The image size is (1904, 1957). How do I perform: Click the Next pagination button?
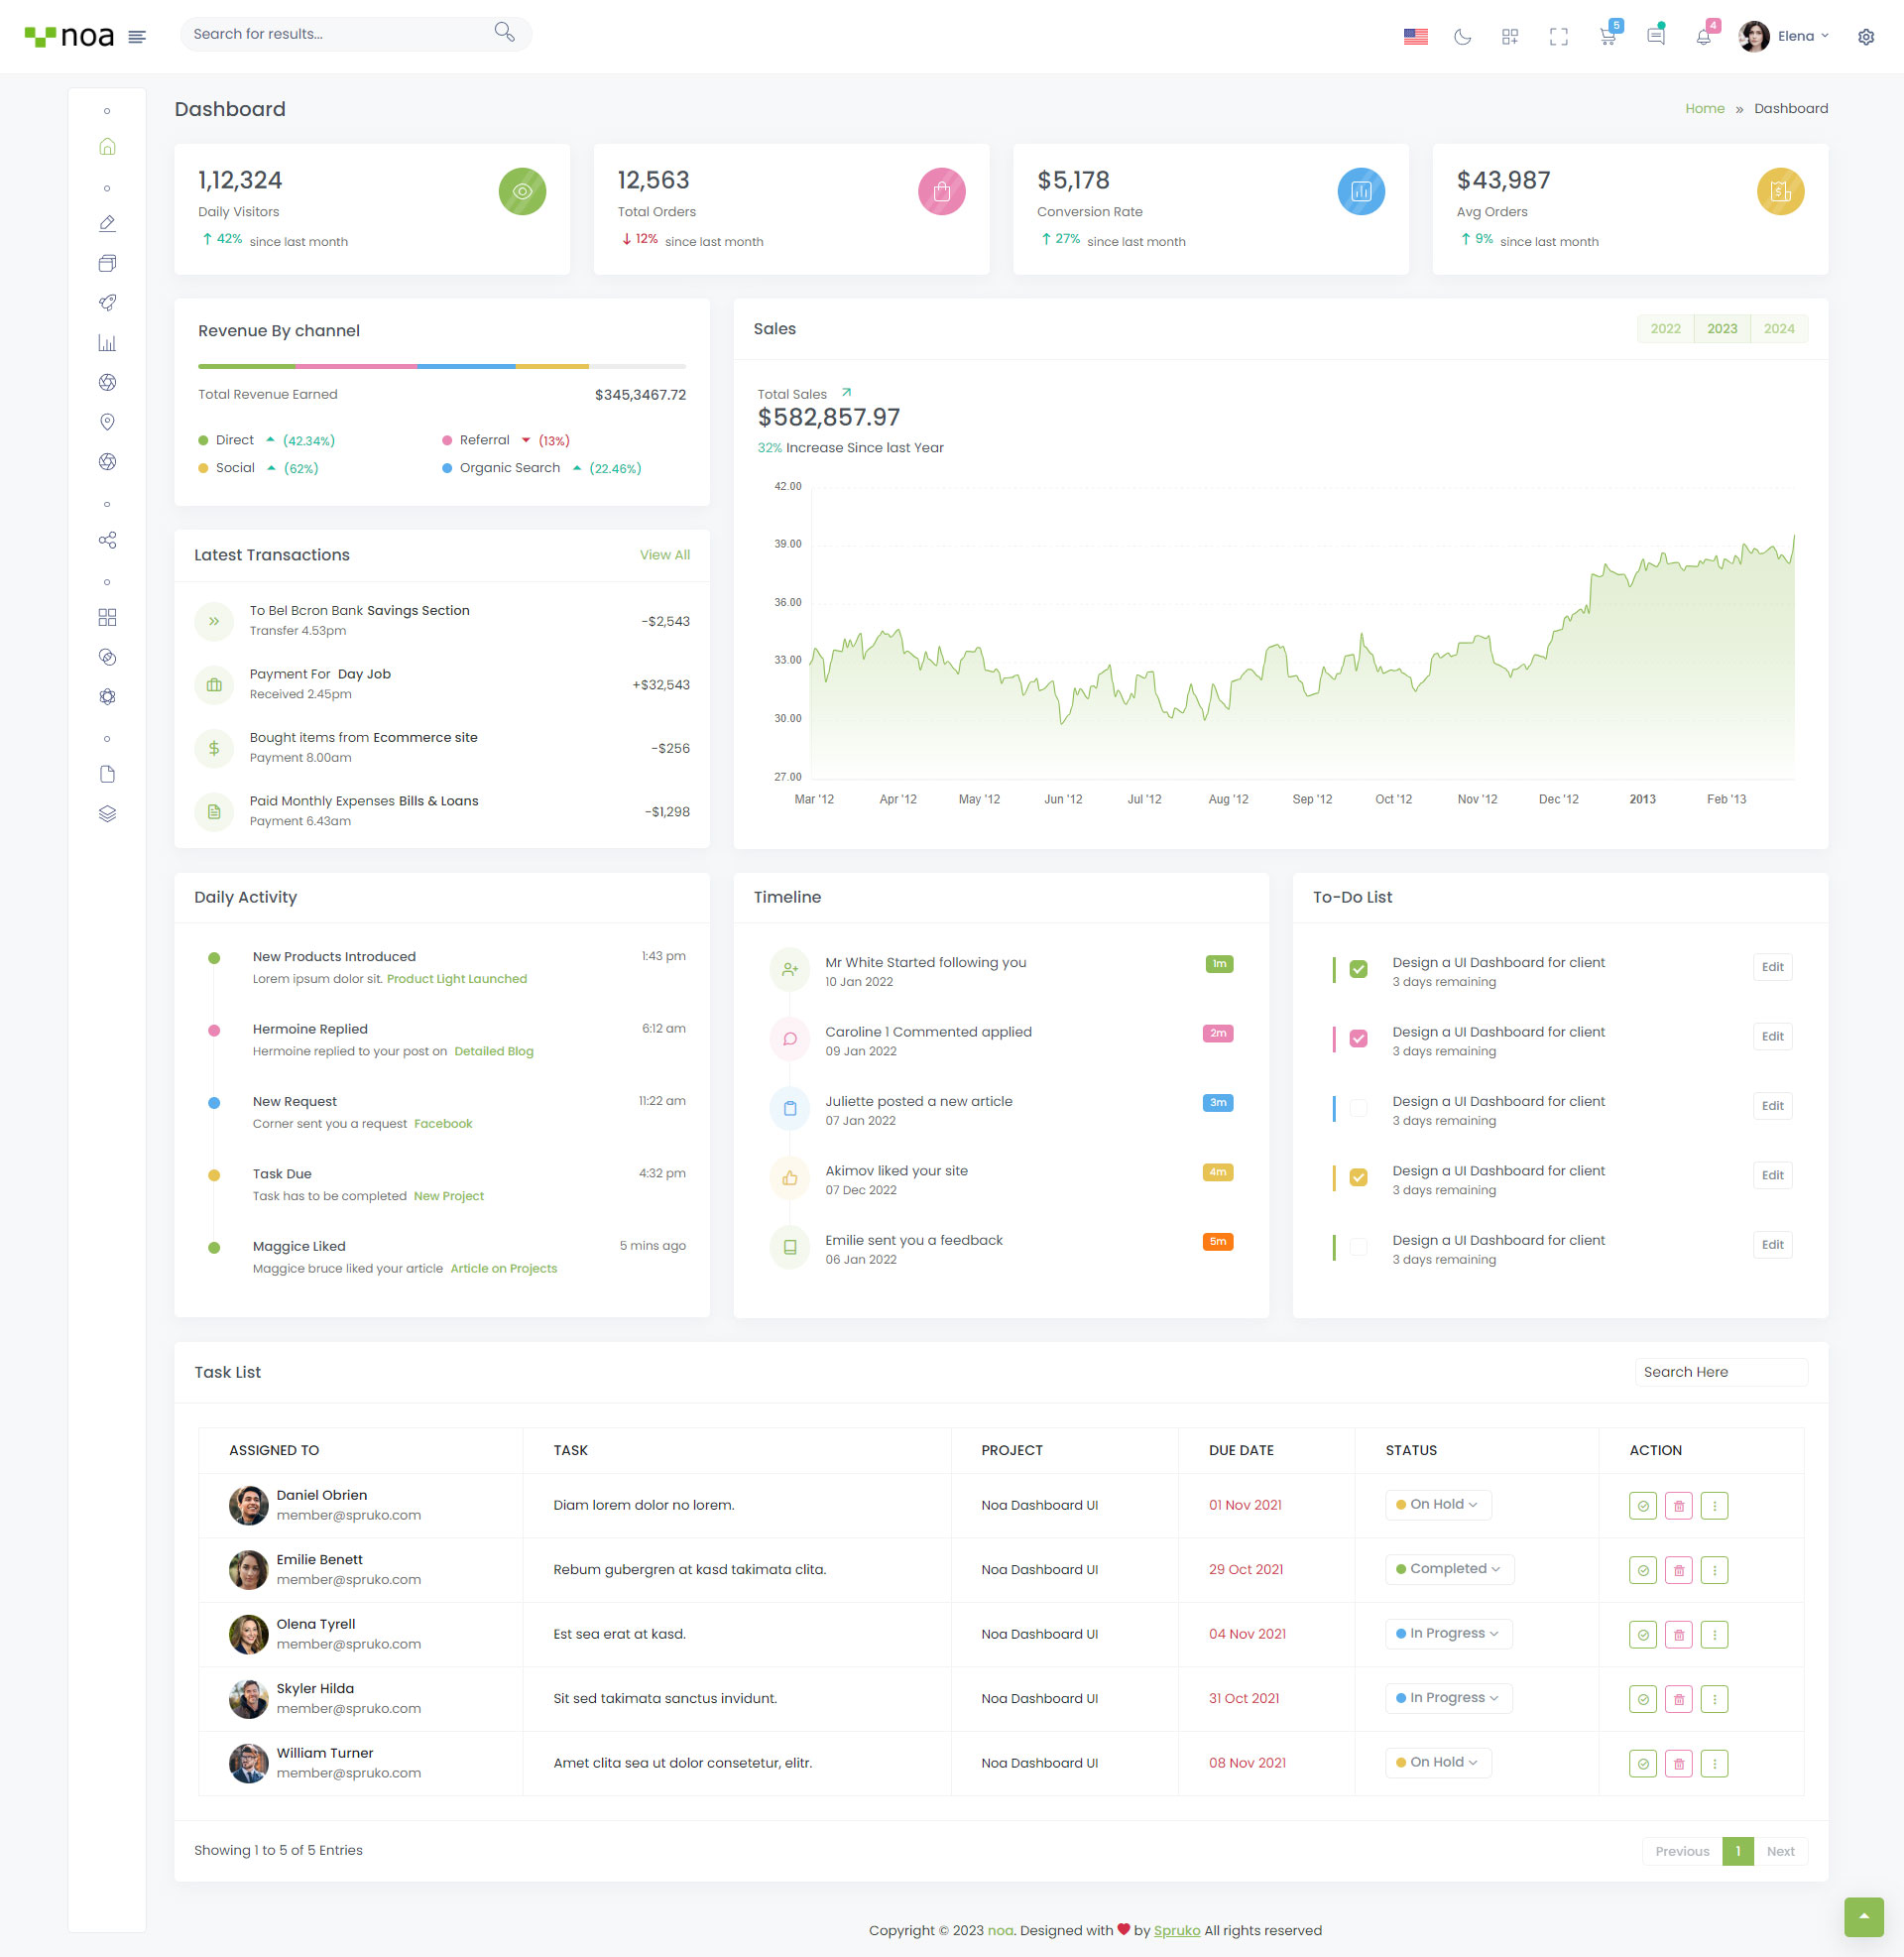tap(1780, 1851)
